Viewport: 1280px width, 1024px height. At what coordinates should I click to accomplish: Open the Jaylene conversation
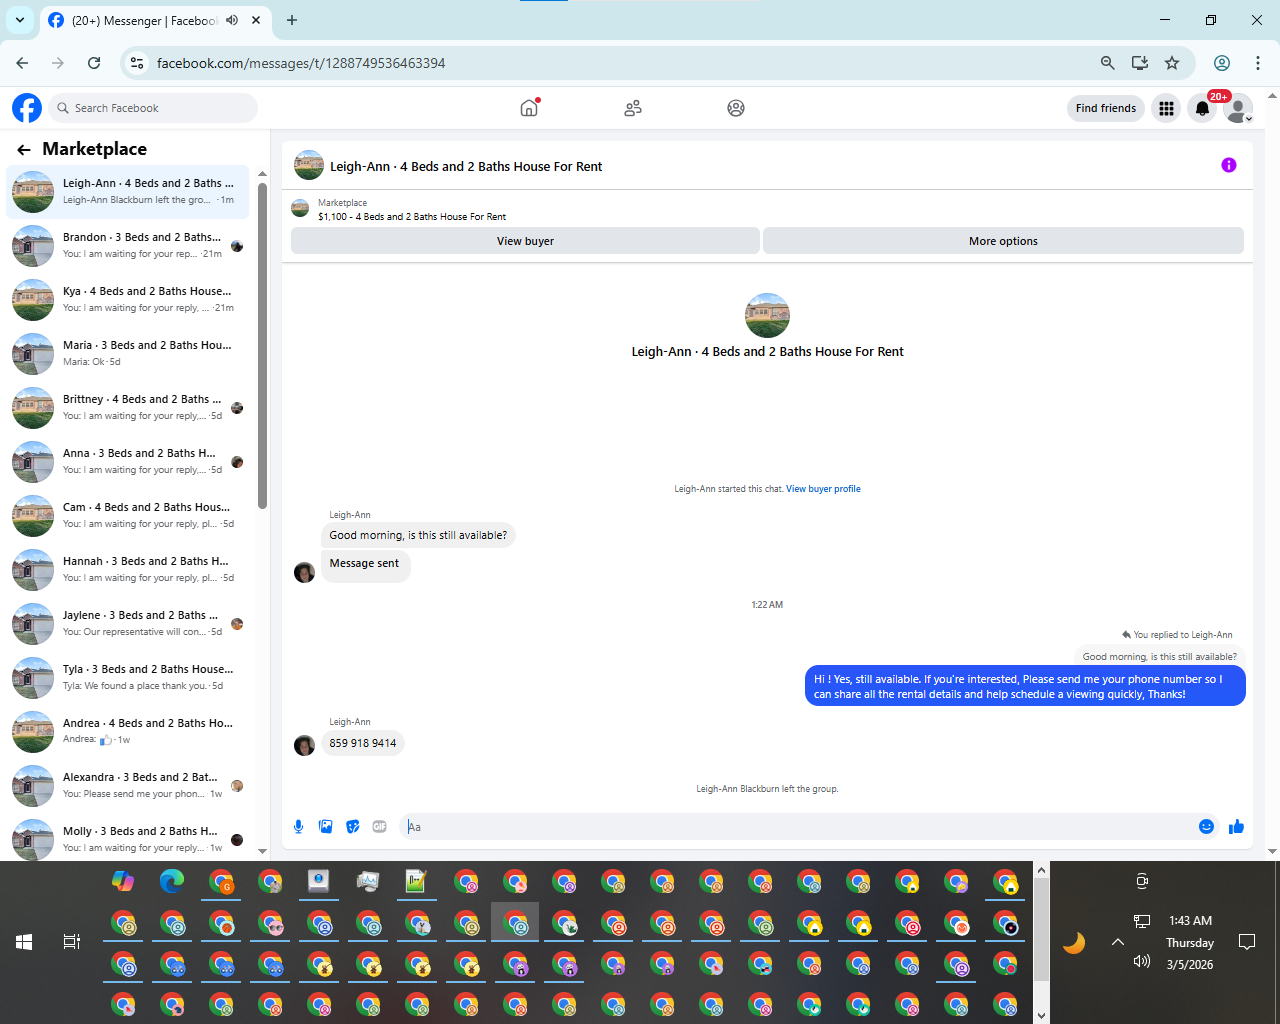click(128, 623)
